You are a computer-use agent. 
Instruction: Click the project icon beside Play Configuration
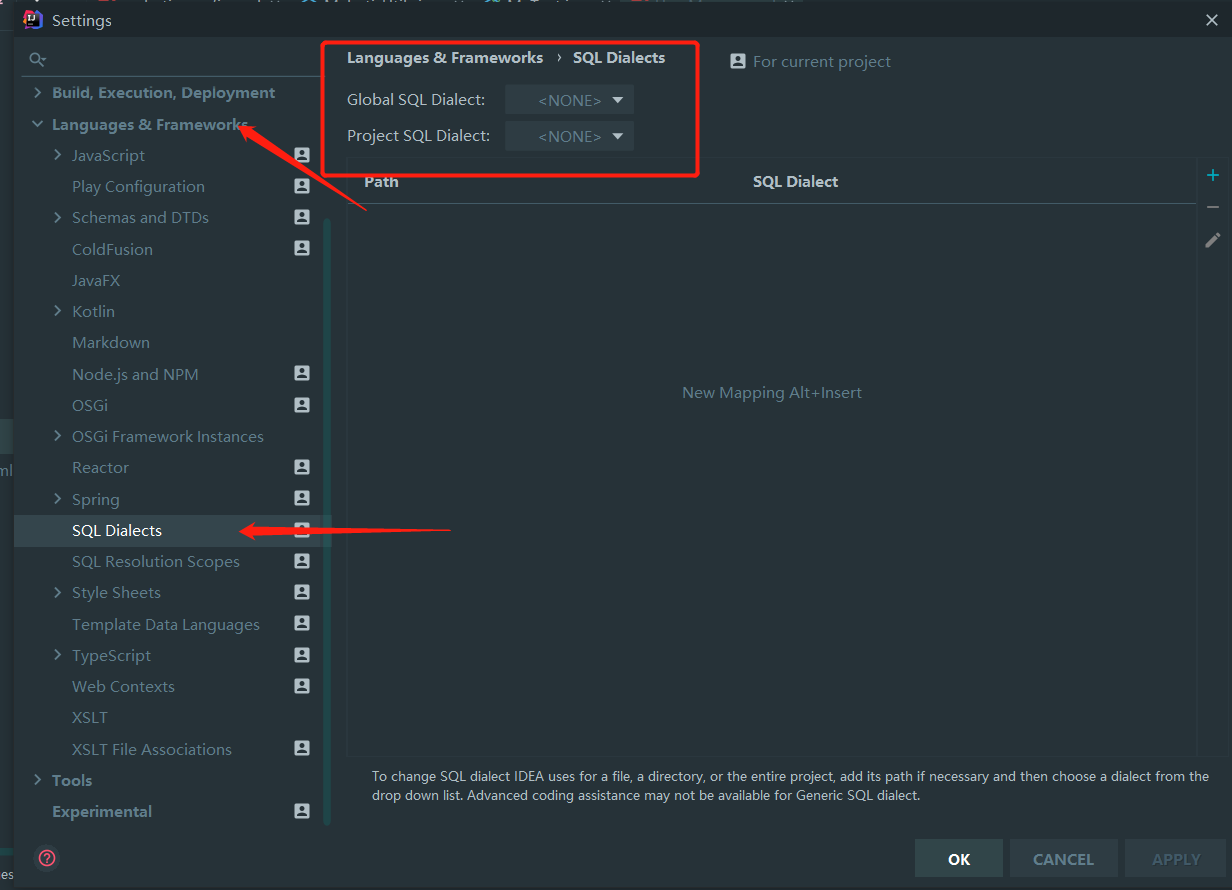[302, 185]
